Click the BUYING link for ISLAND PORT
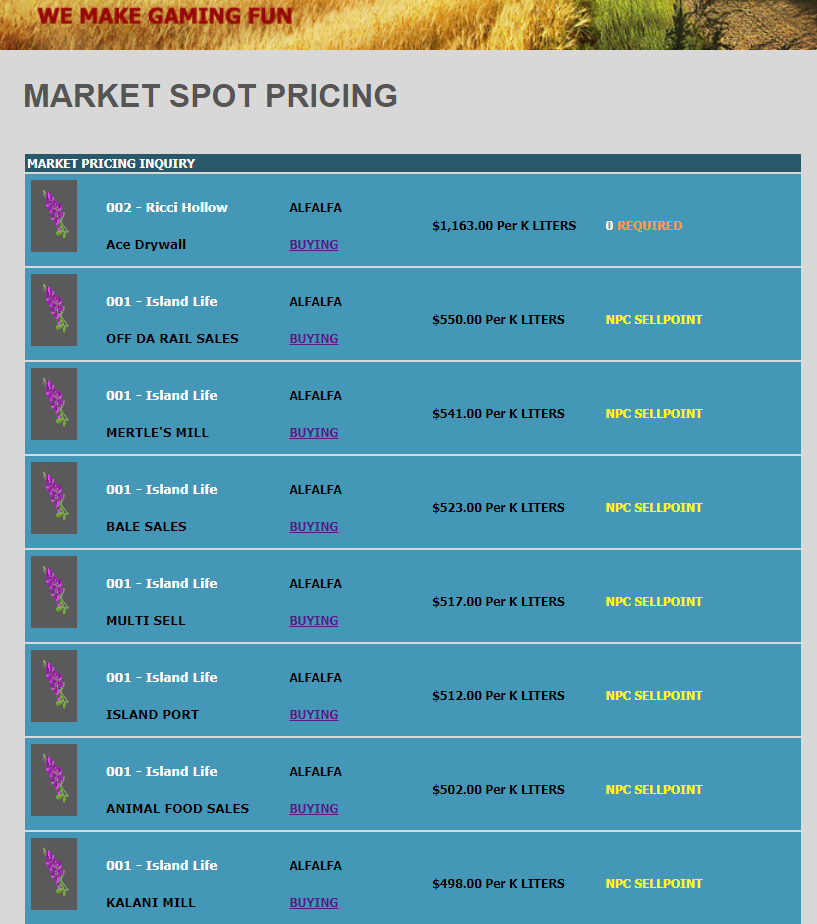This screenshot has height=924, width=817. (314, 715)
